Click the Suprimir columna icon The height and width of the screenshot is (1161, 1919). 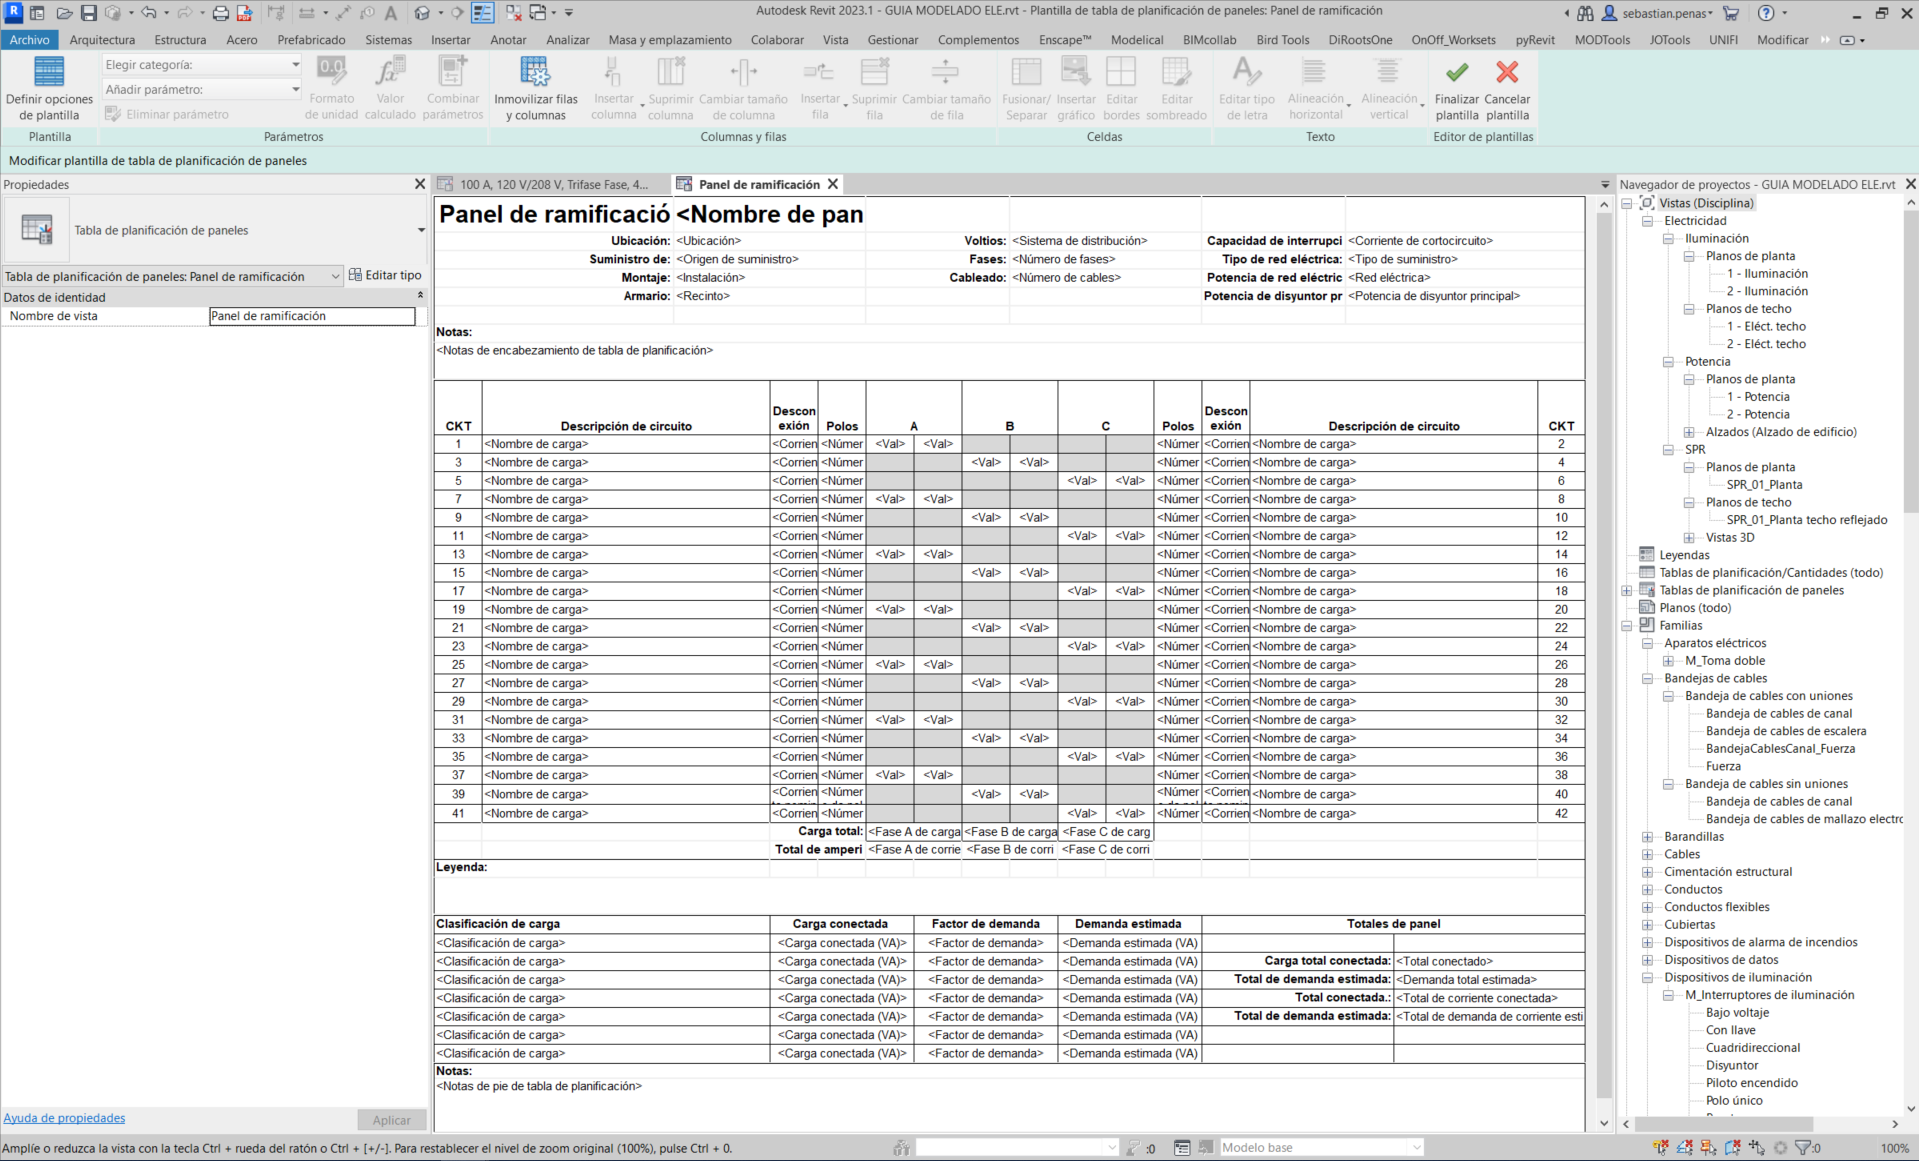(670, 71)
